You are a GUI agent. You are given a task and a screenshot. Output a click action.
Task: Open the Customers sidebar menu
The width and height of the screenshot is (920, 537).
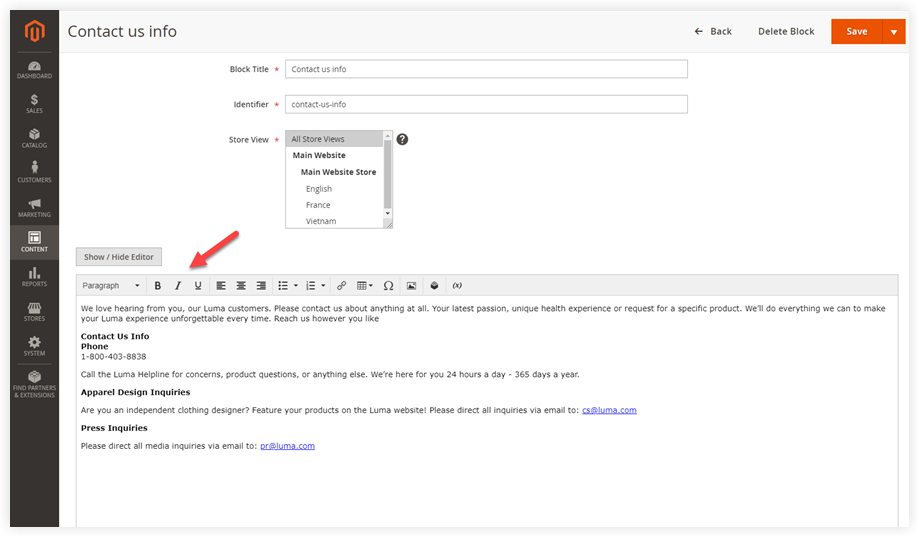[x=34, y=173]
